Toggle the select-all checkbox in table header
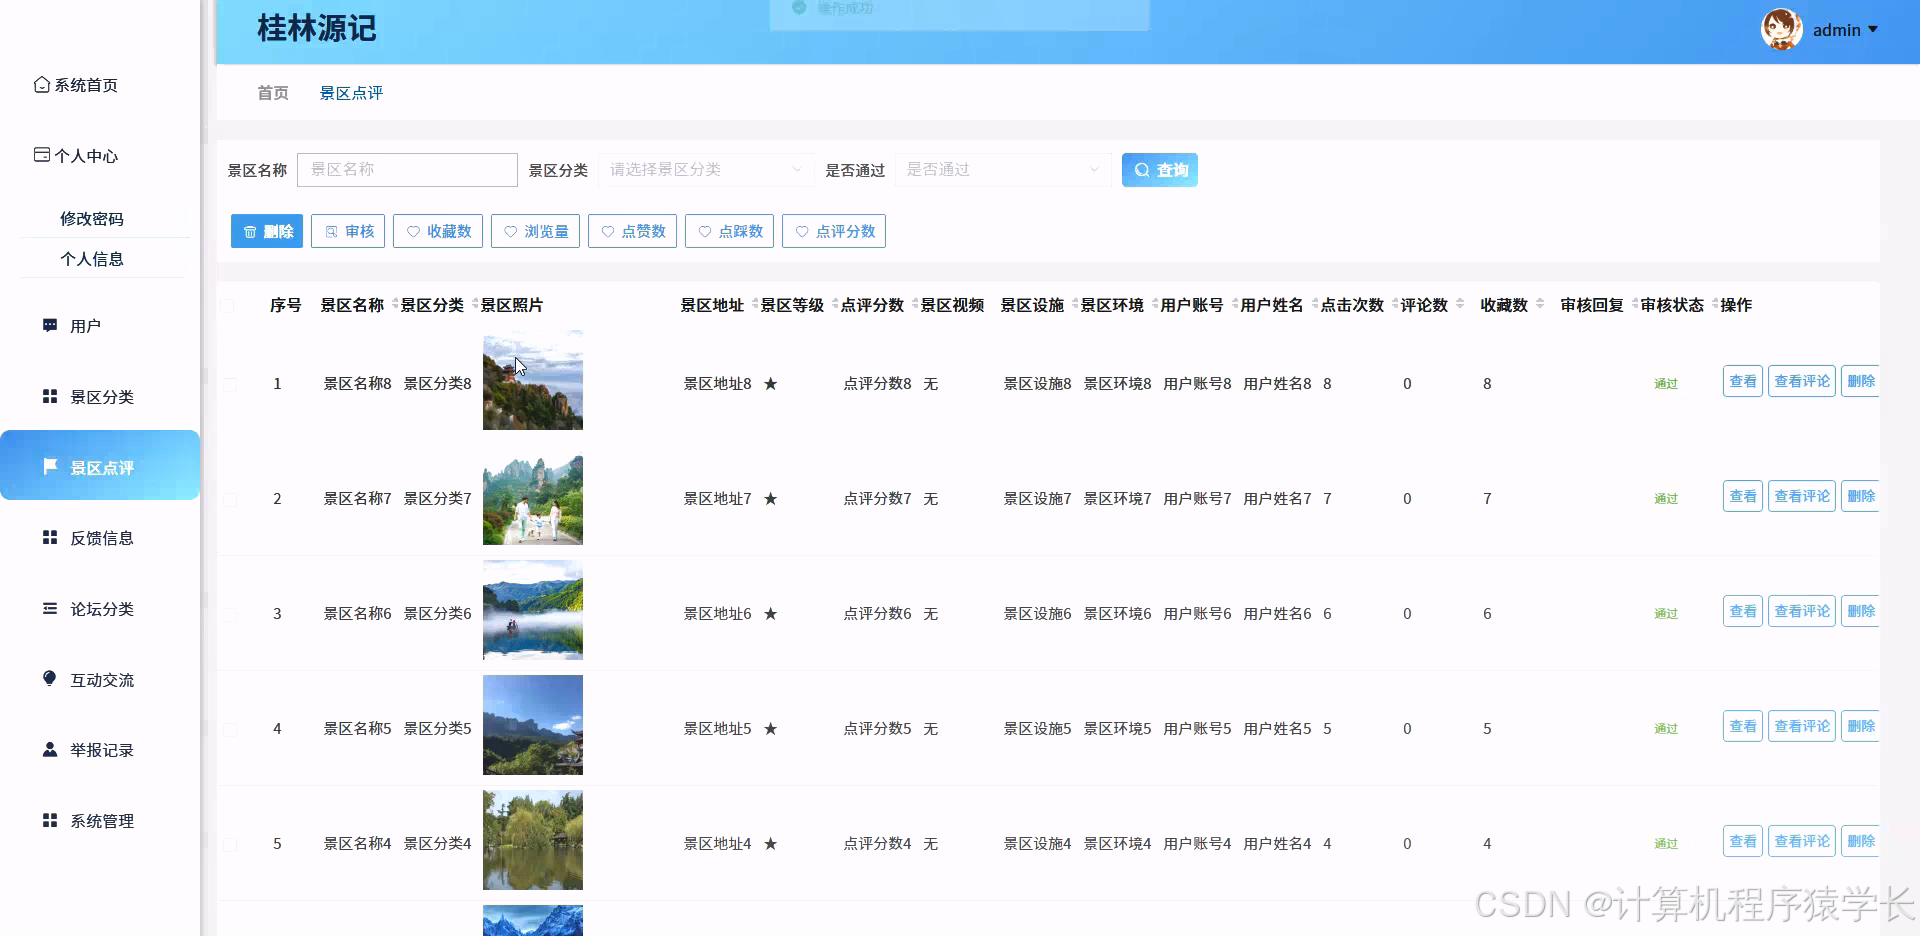Viewport: 1920px width, 936px height. tap(228, 305)
